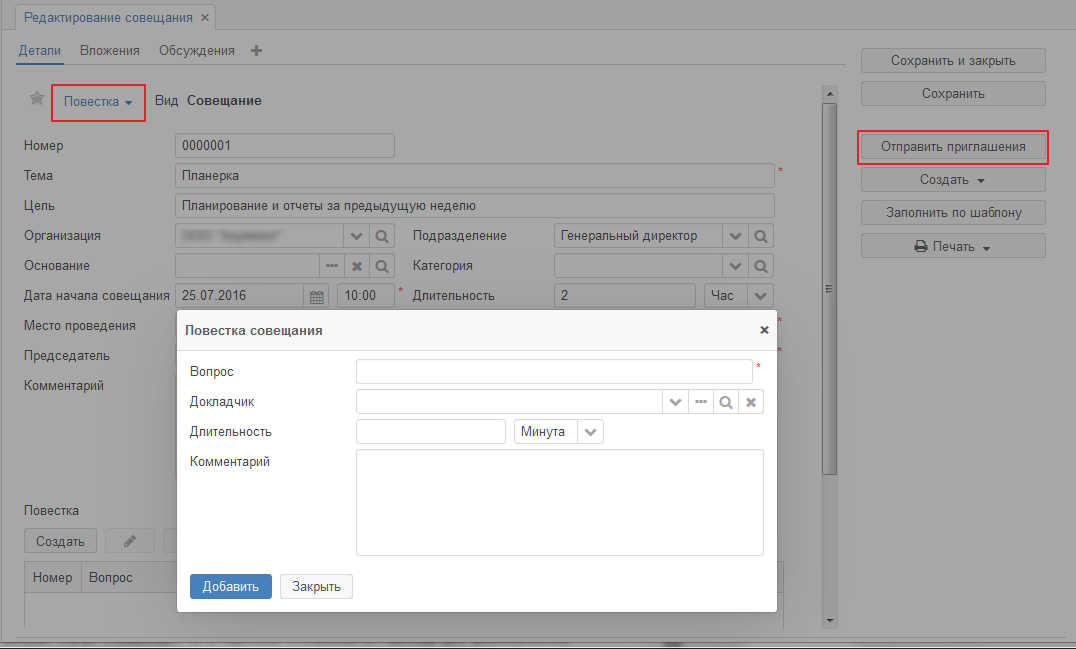Expand the Организация dropdown
Image resolution: width=1076 pixels, height=649 pixels.
coord(357,236)
